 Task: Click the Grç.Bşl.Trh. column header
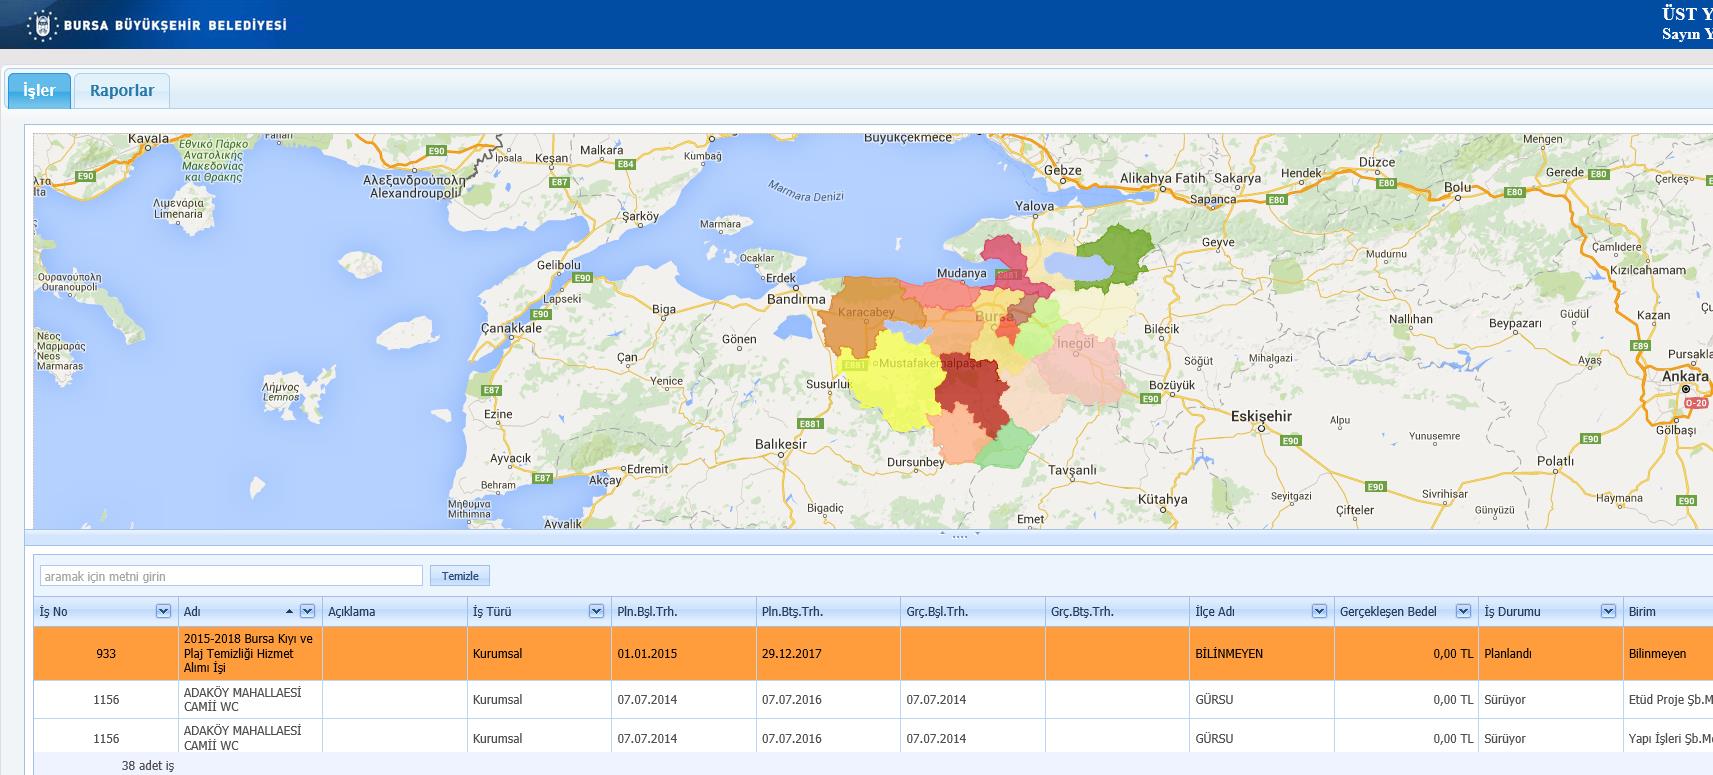(x=972, y=611)
